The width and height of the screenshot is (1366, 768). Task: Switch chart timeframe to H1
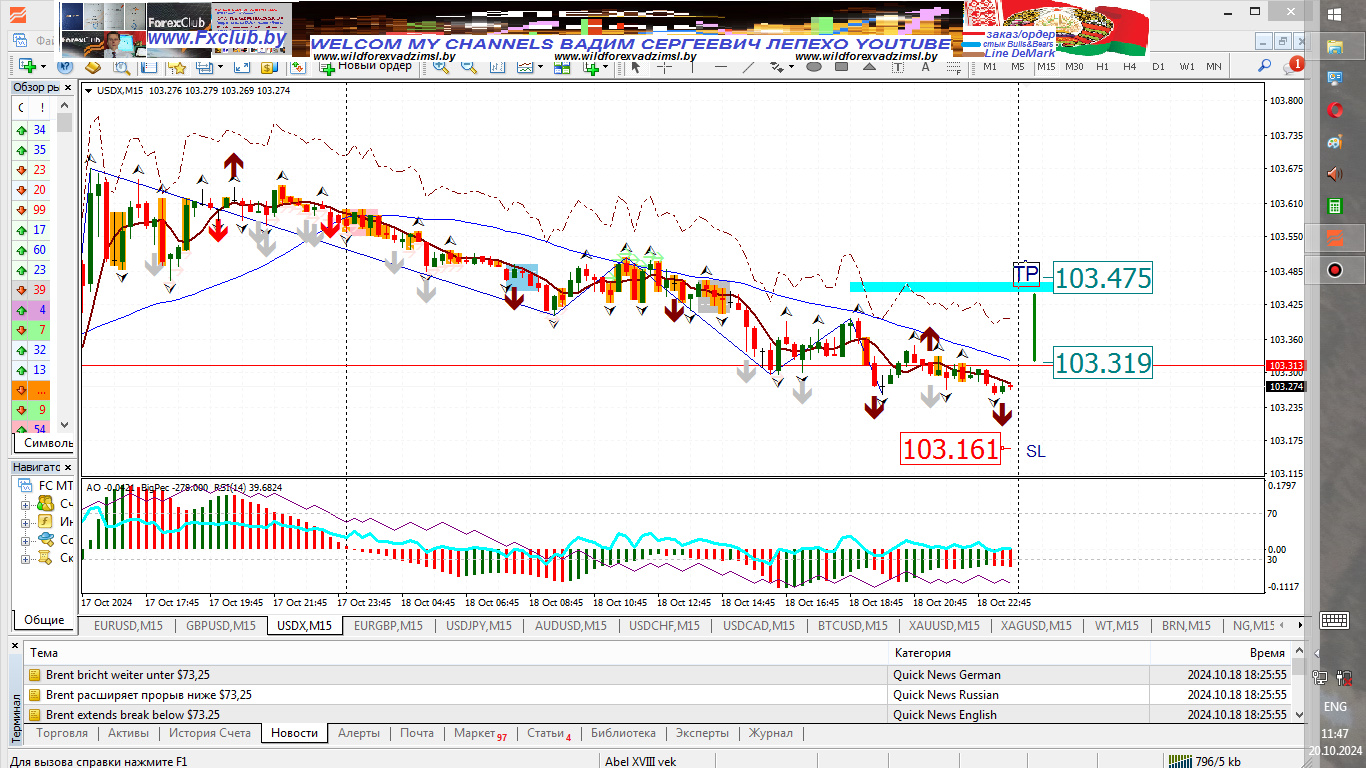(1102, 67)
